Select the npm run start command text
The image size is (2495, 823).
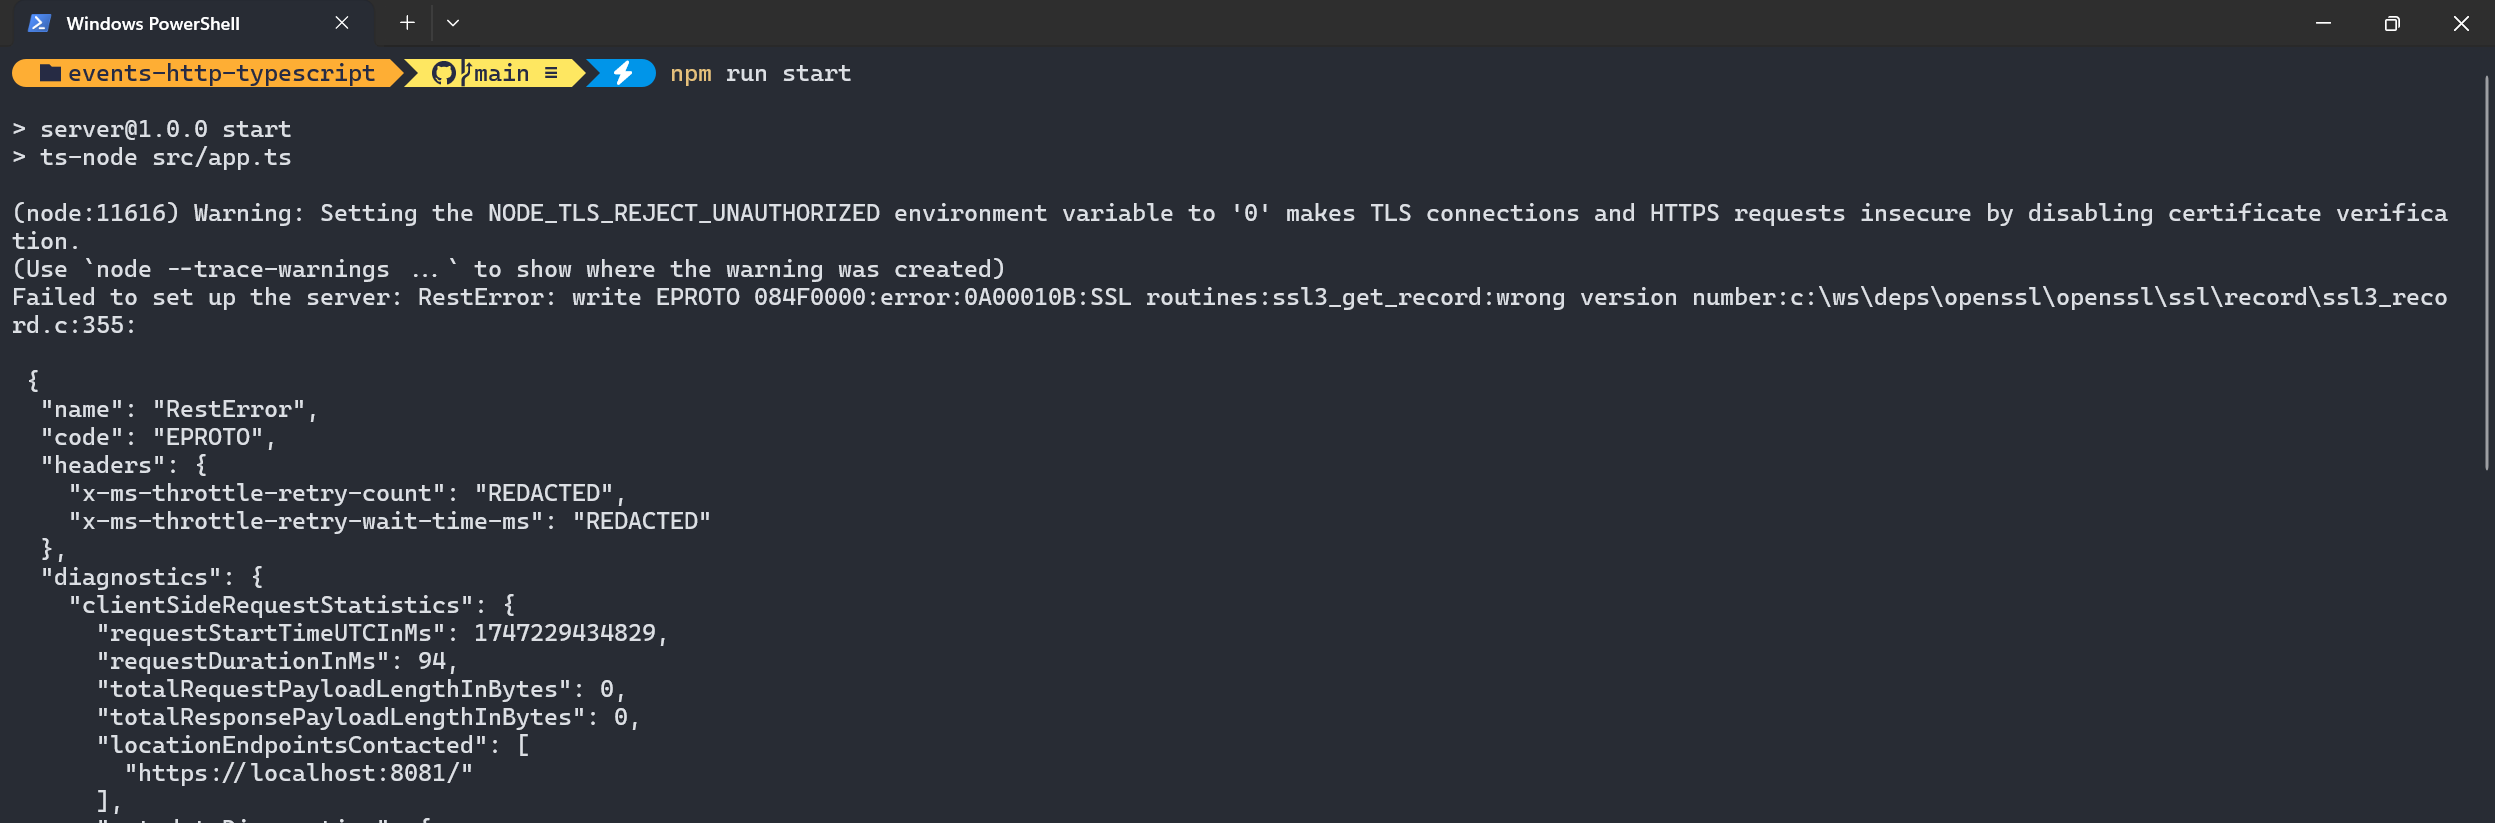pos(761,72)
